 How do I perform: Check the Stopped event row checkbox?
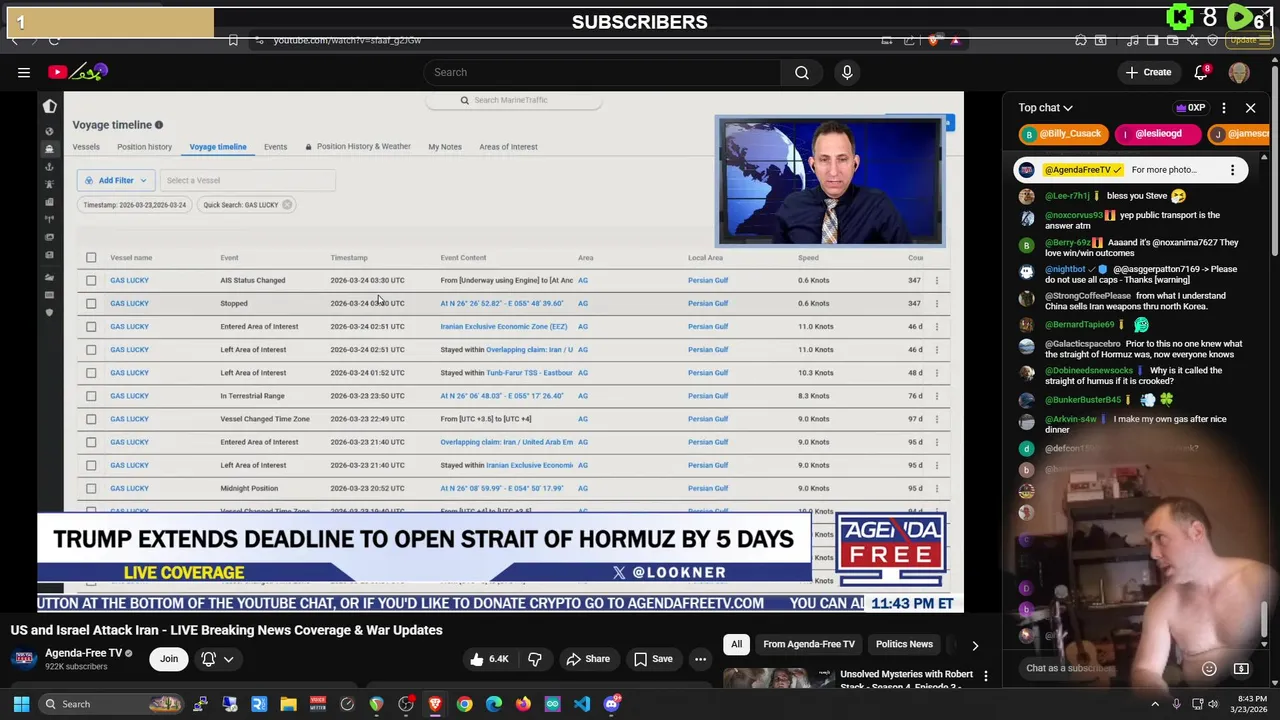[91, 304]
